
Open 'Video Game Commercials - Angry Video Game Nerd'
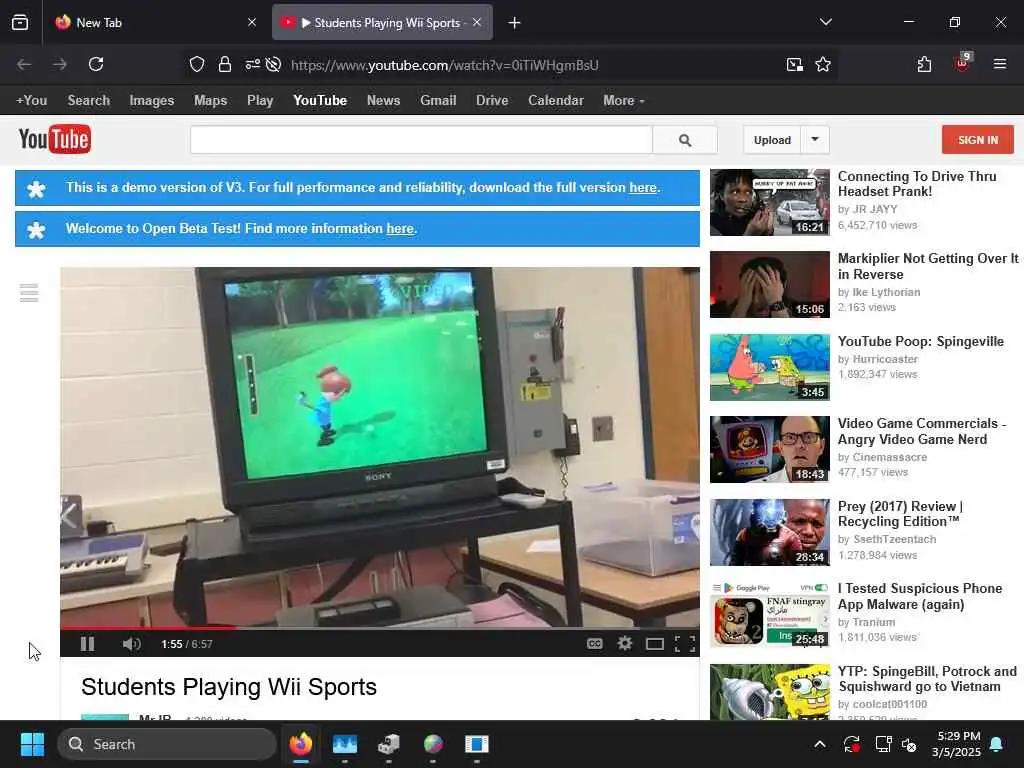pyautogui.click(x=922, y=431)
